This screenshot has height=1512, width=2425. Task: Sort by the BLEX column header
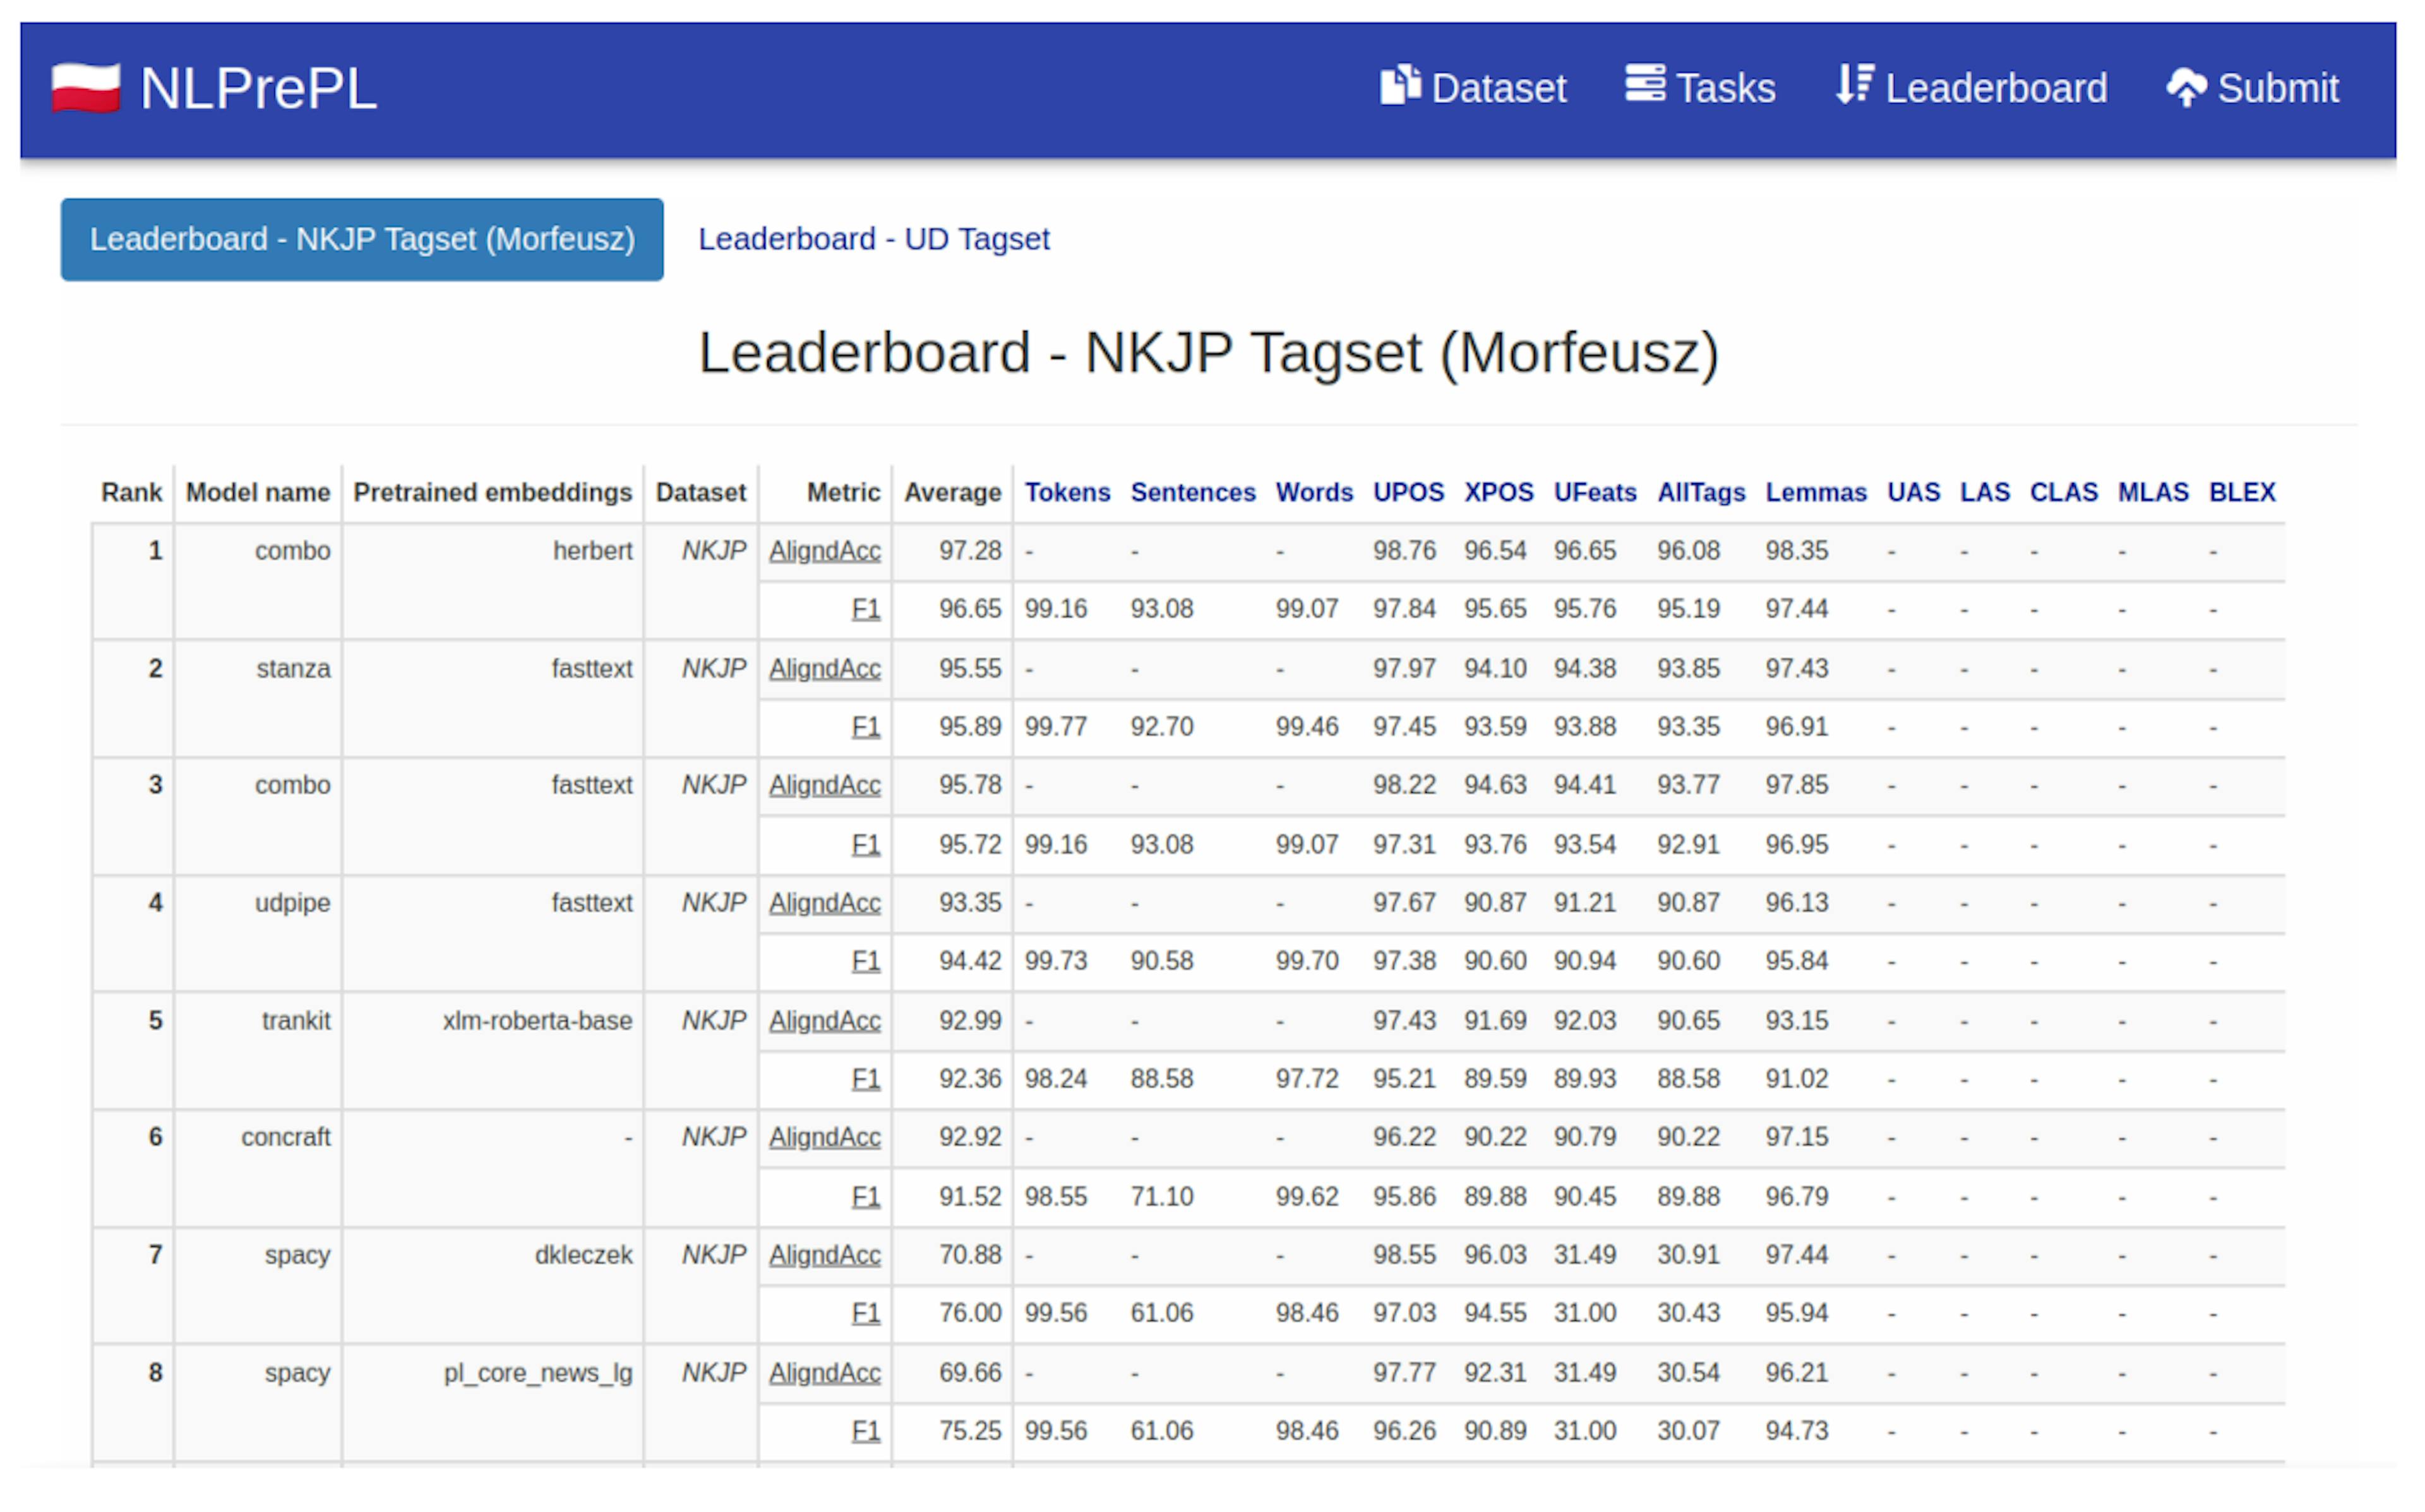click(x=2242, y=492)
